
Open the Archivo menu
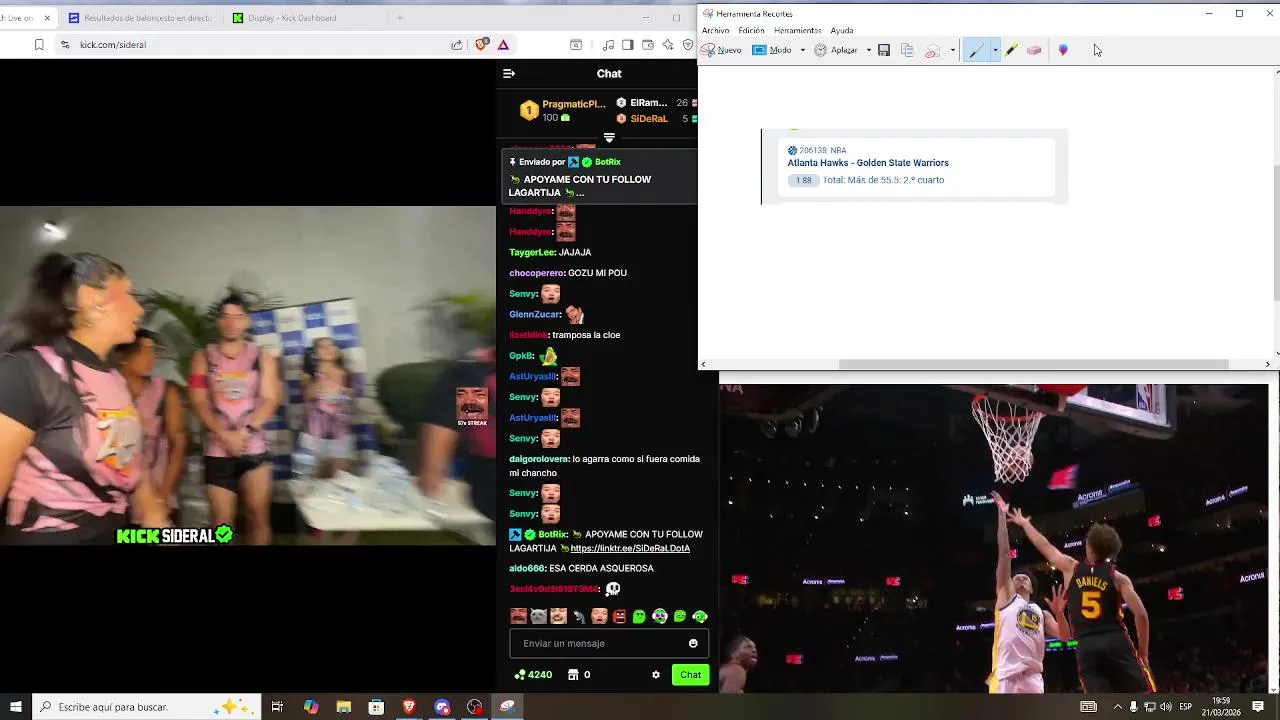(716, 30)
